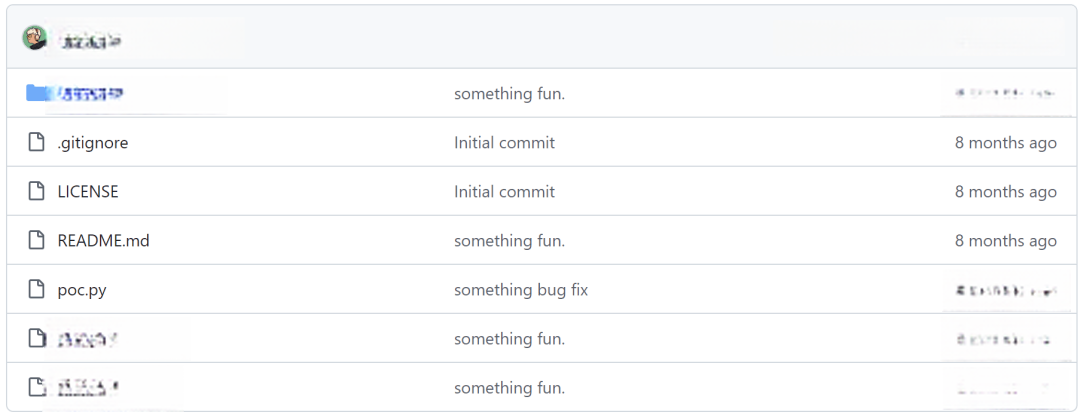Screen dimensions: 1080x415
Task: Click the file icon next to .gitignore
Action: click(37, 142)
